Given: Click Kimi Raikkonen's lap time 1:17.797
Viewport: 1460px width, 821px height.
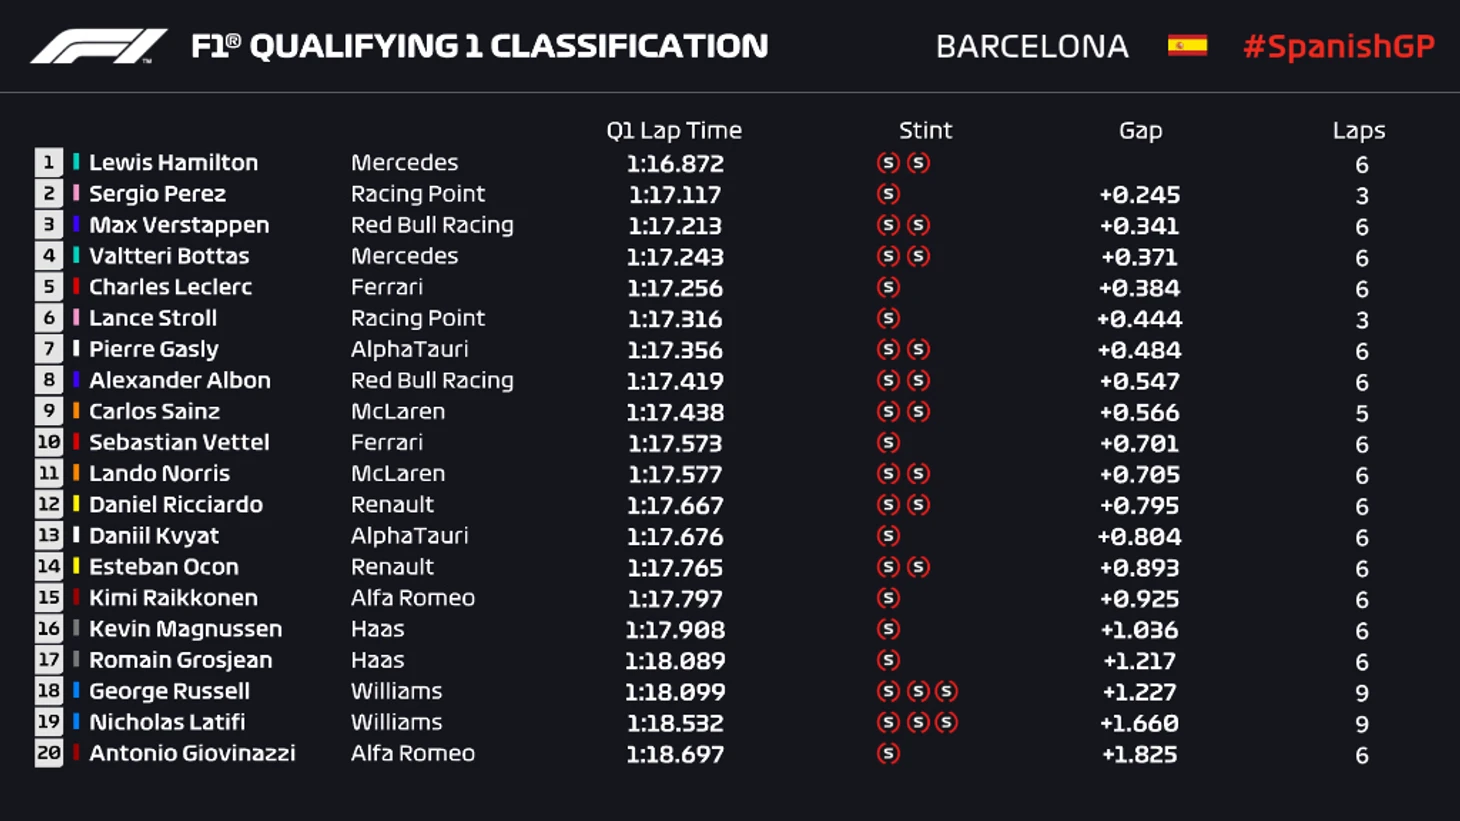Looking at the screenshot, I should coord(674,599).
